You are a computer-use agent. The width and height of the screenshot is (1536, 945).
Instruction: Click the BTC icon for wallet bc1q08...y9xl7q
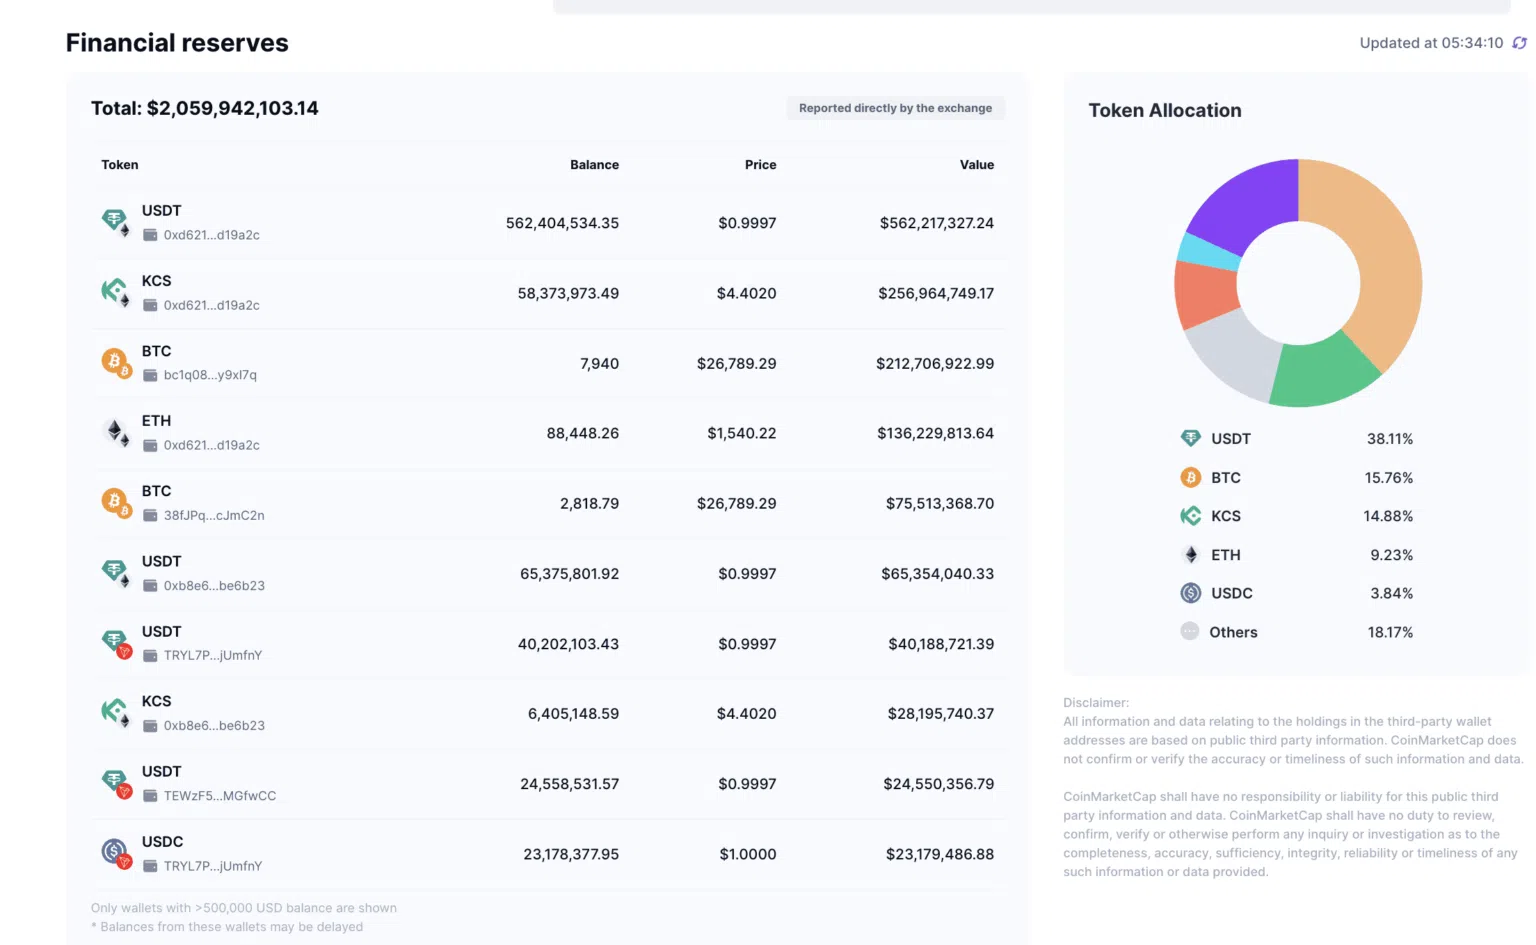pyautogui.click(x=115, y=362)
